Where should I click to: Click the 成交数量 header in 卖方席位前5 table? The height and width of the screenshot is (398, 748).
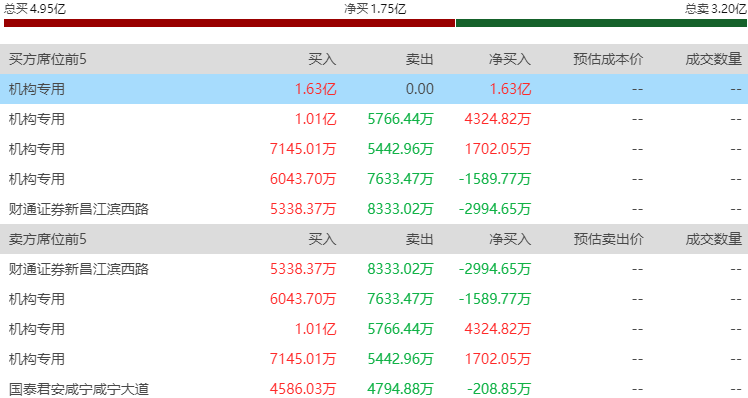(714, 239)
